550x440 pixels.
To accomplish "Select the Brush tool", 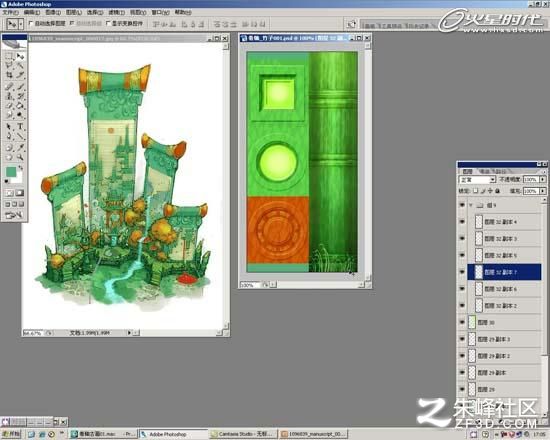I will (x=20, y=87).
